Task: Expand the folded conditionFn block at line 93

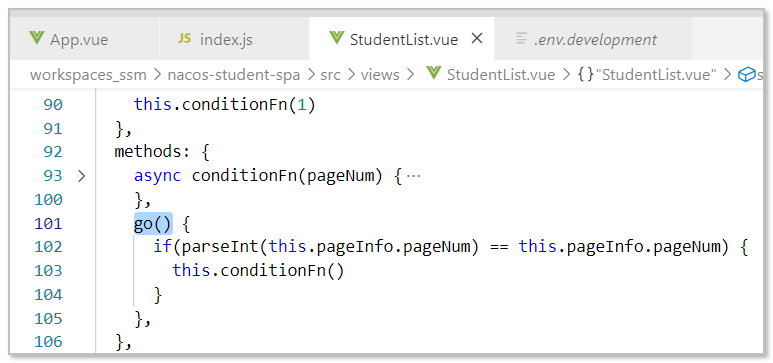Action: tap(81, 176)
